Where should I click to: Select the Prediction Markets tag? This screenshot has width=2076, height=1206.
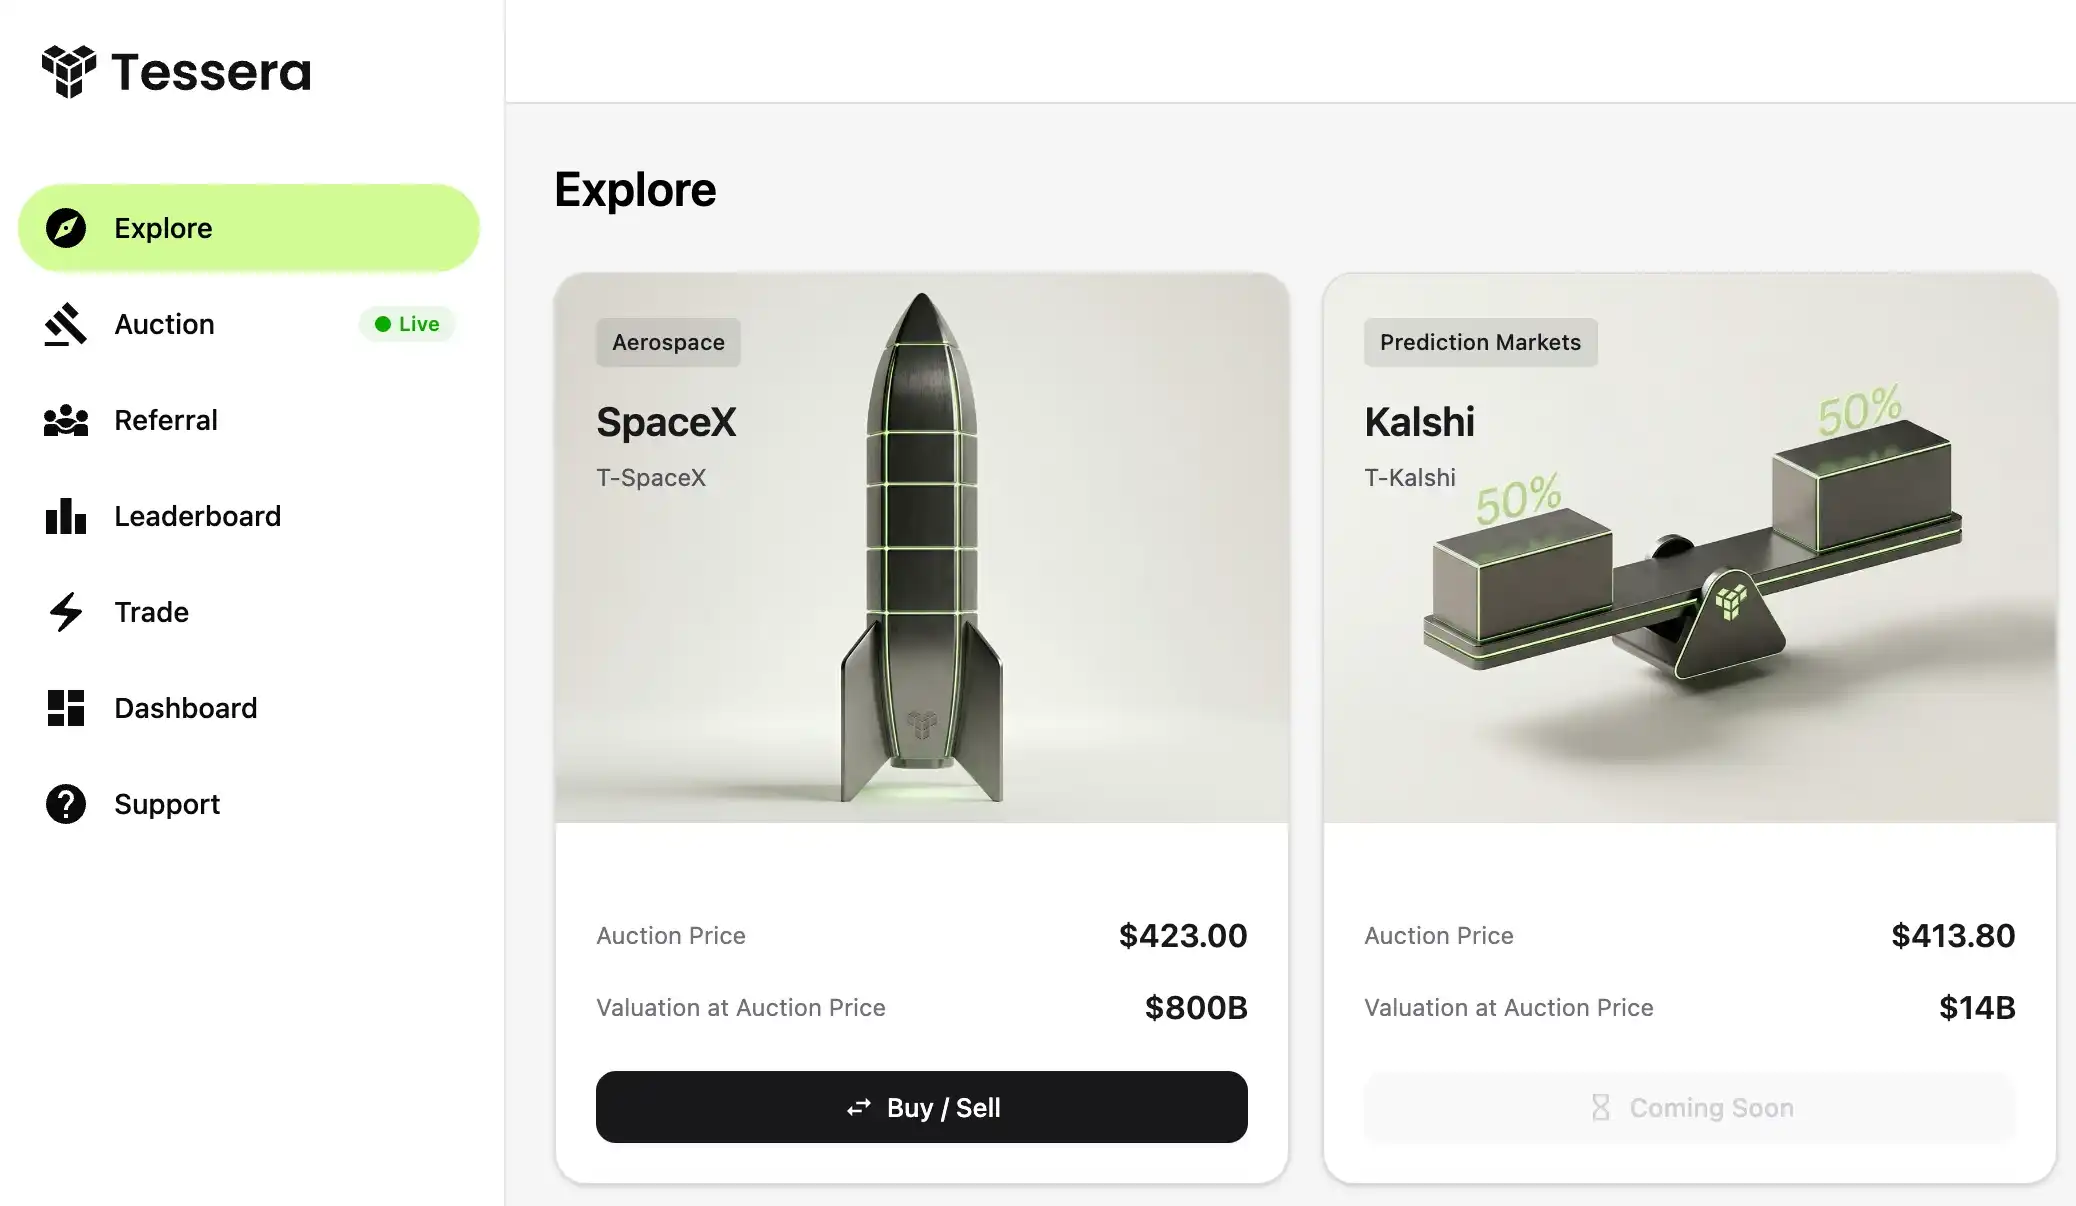(1481, 342)
